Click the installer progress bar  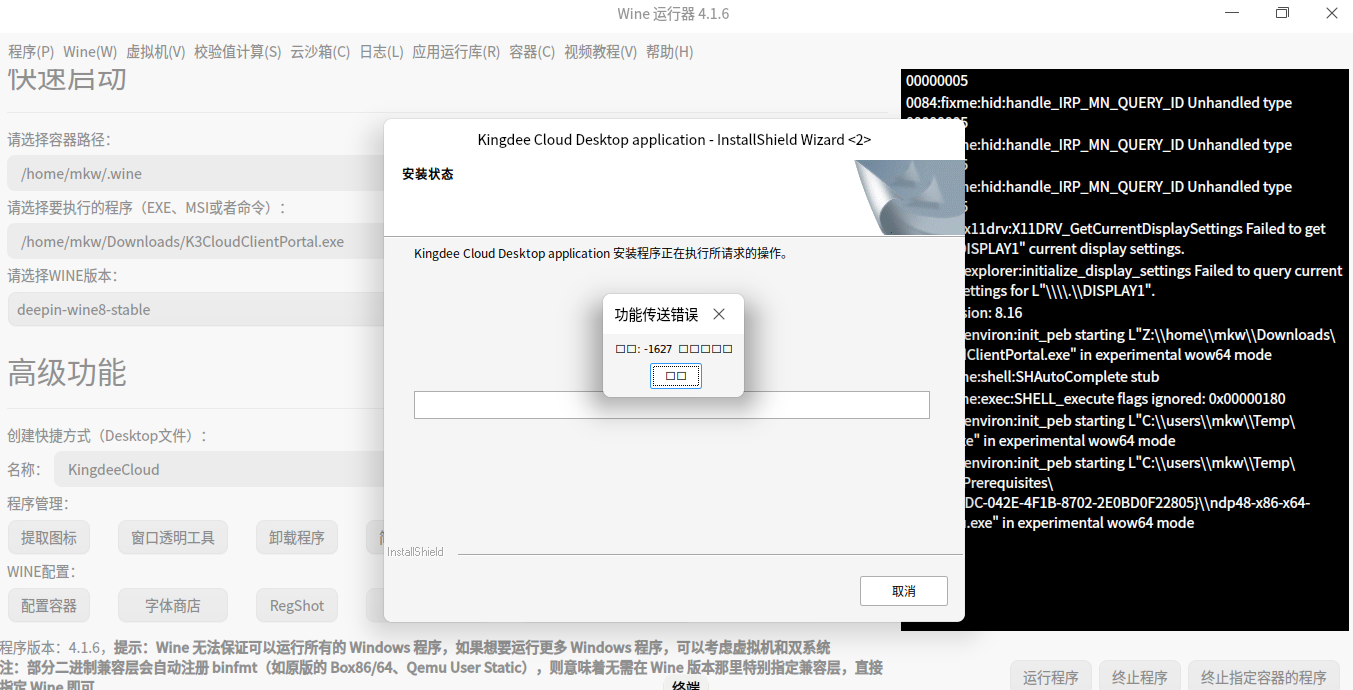pos(672,405)
